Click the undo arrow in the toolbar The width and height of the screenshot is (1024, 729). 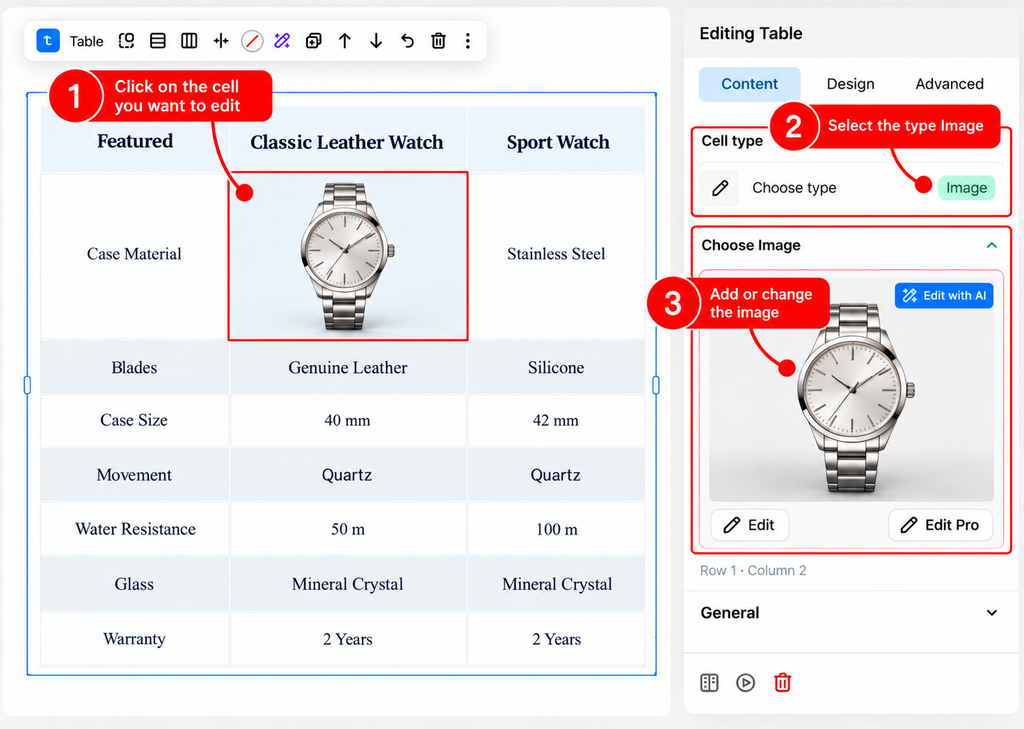click(408, 41)
